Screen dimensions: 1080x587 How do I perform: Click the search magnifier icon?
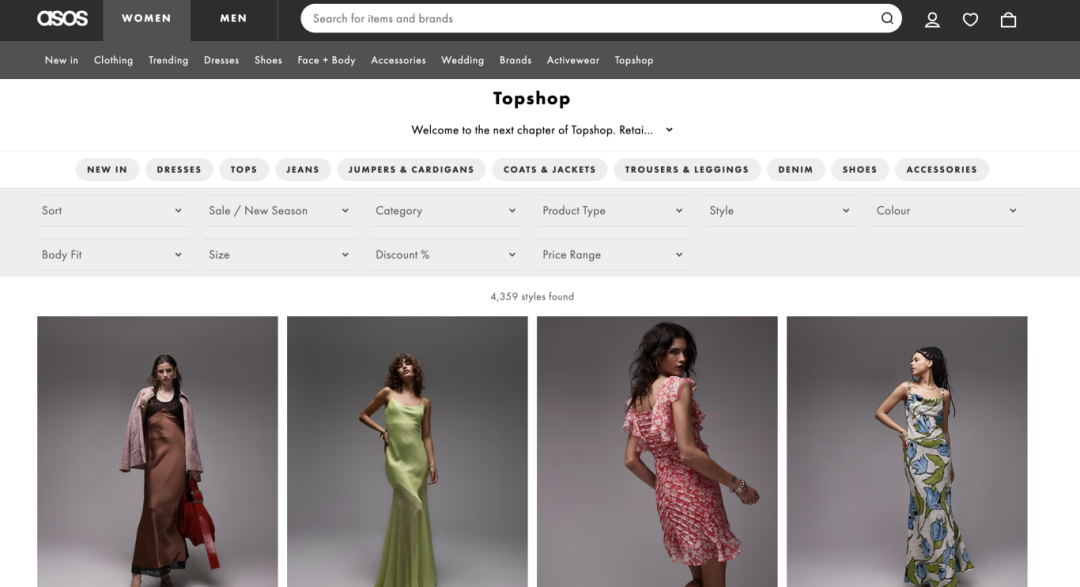[887, 19]
